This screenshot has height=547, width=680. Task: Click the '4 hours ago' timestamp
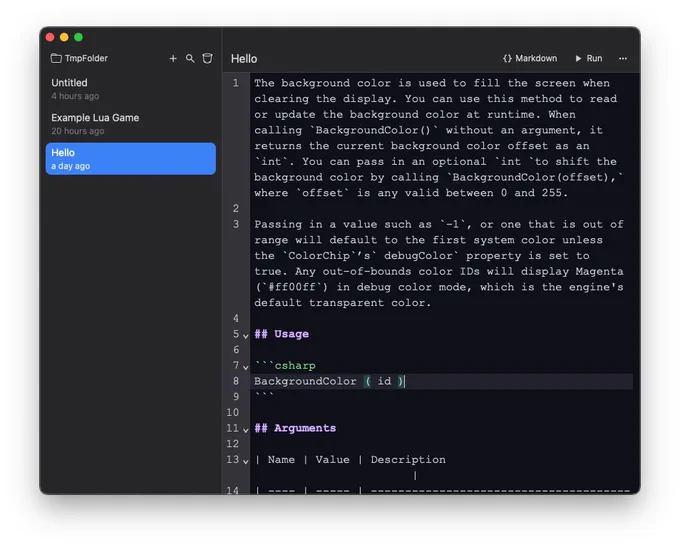pyautogui.click(x=75, y=96)
